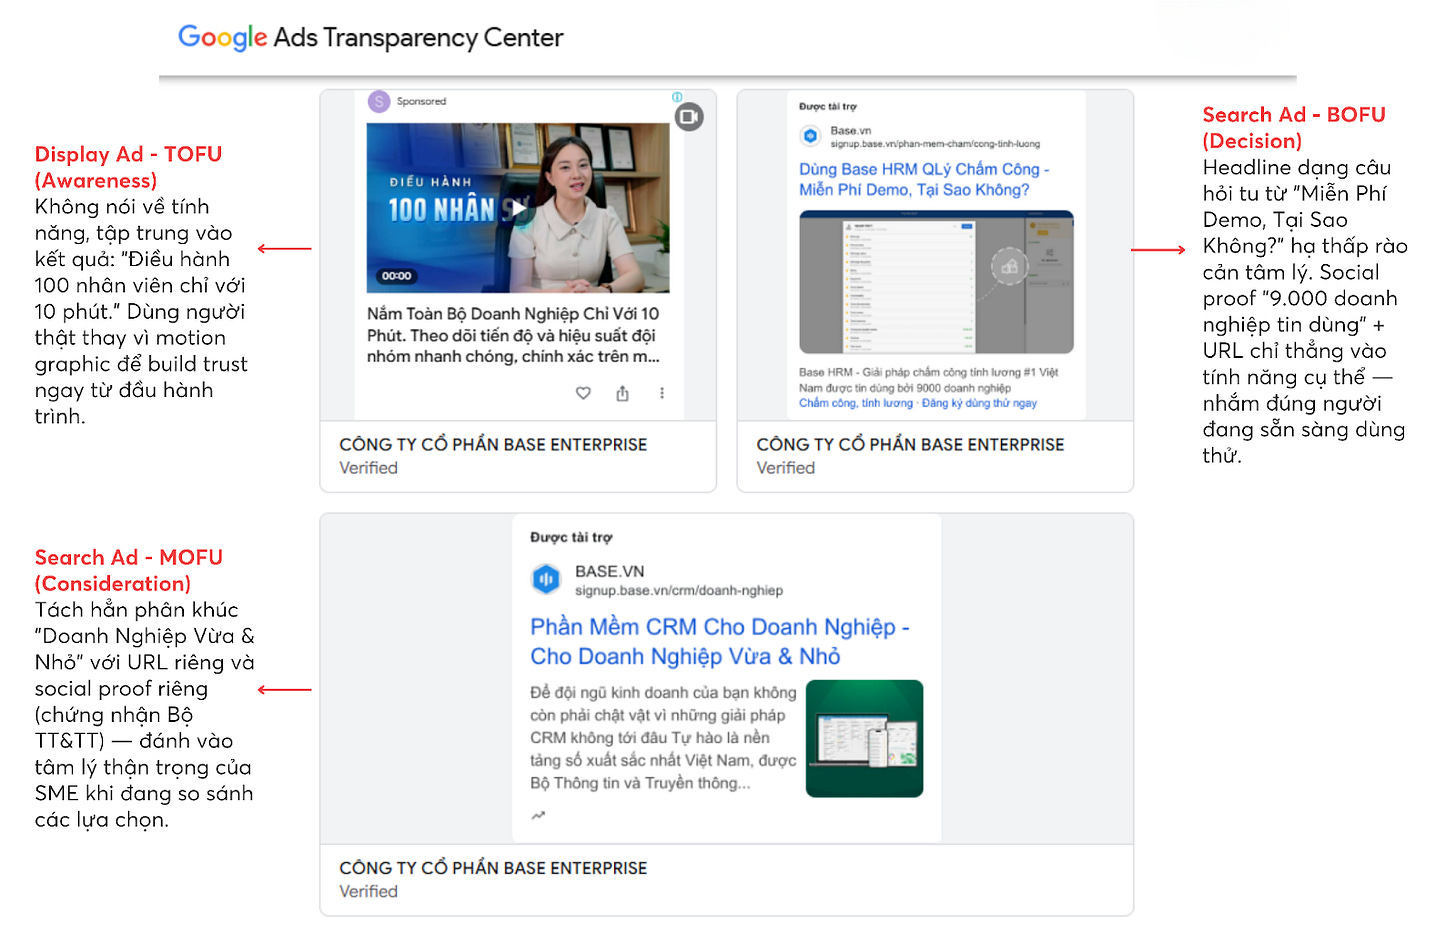The image size is (1456, 925).
Task: Share the video ad via the share icon
Action: tap(622, 393)
